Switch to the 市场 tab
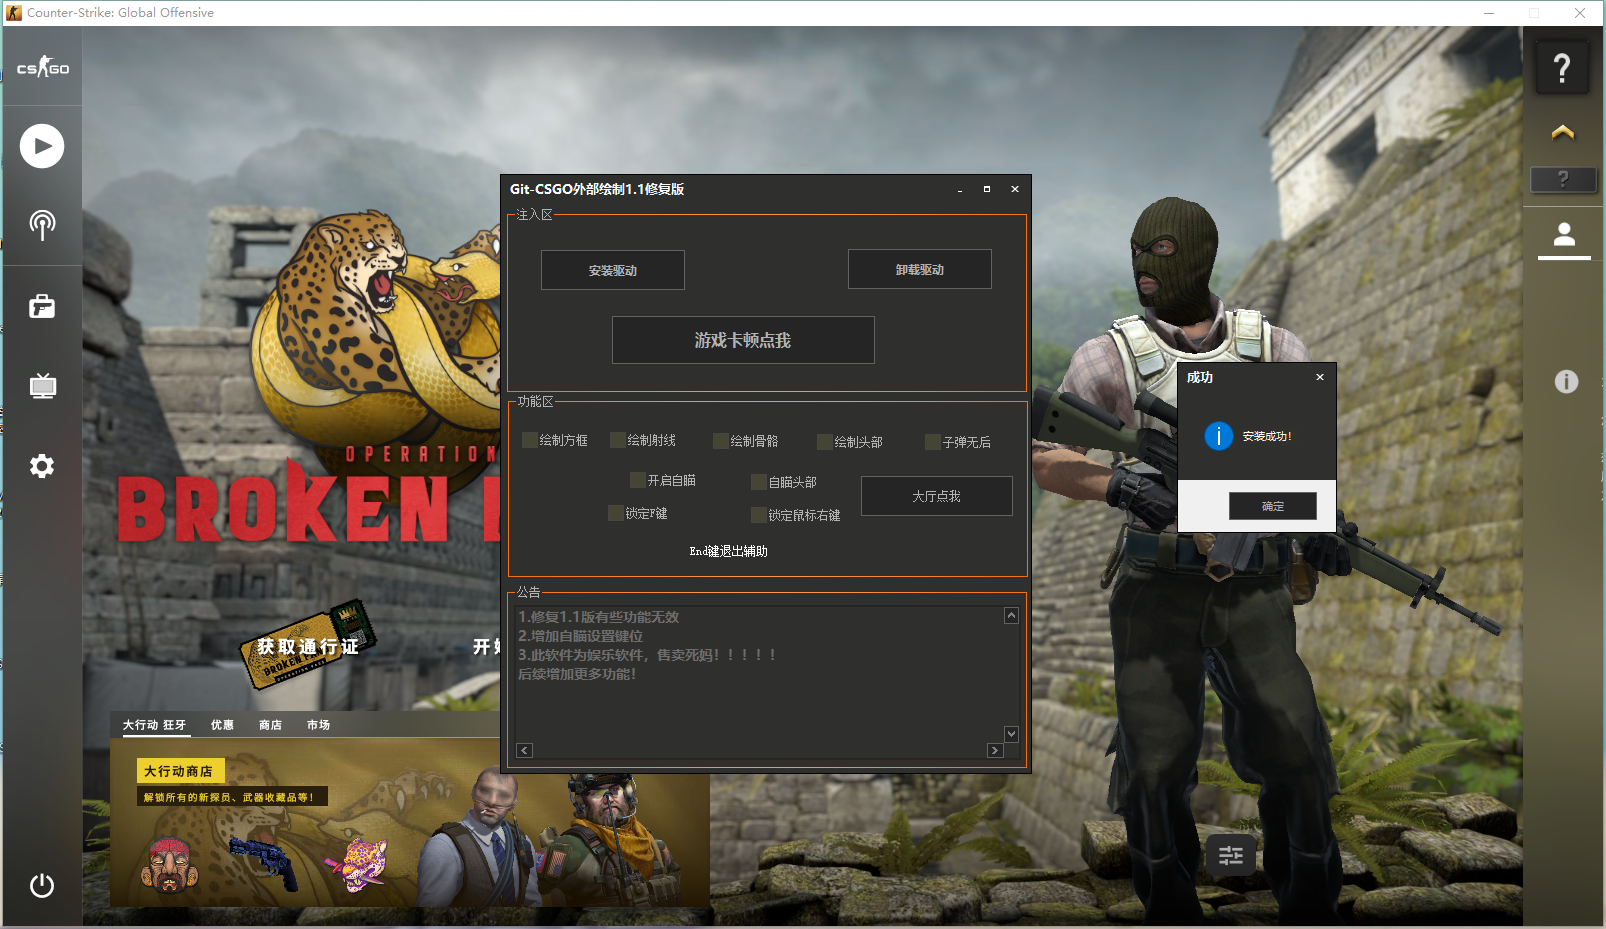The image size is (1606, 929). tap(318, 725)
